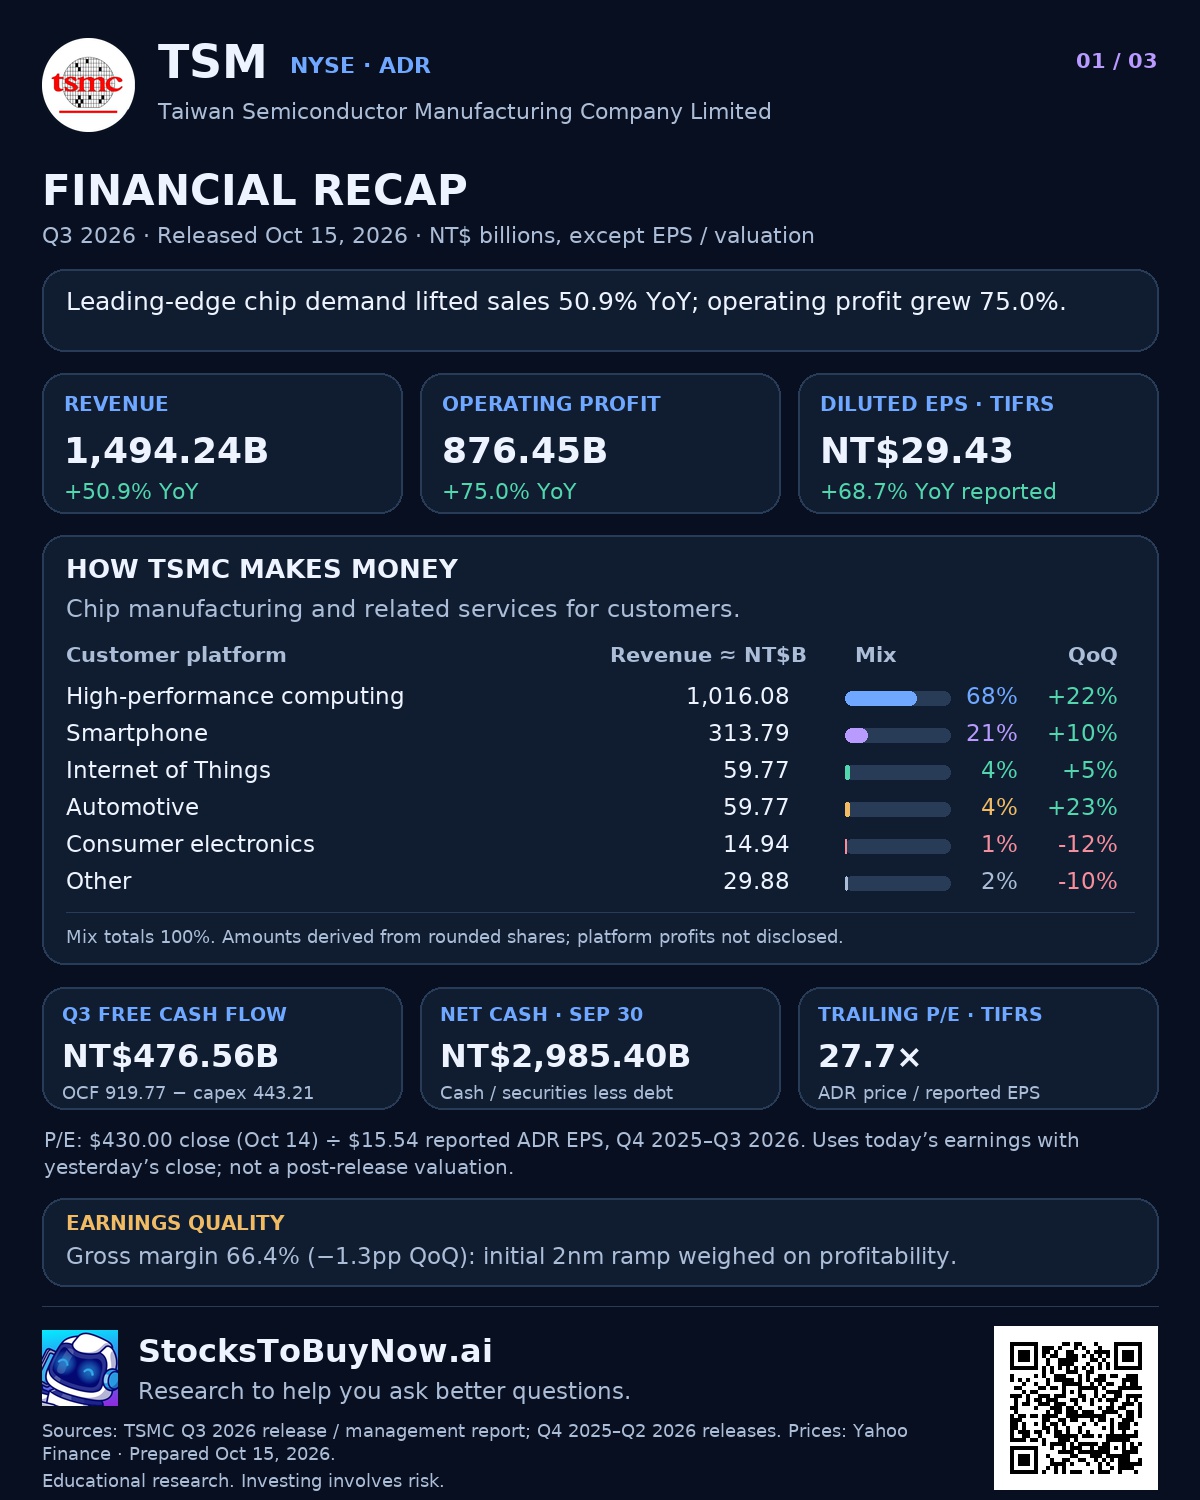Image resolution: width=1200 pixels, height=1500 pixels.
Task: Click the -10% QoQ value
Action: point(1087,881)
